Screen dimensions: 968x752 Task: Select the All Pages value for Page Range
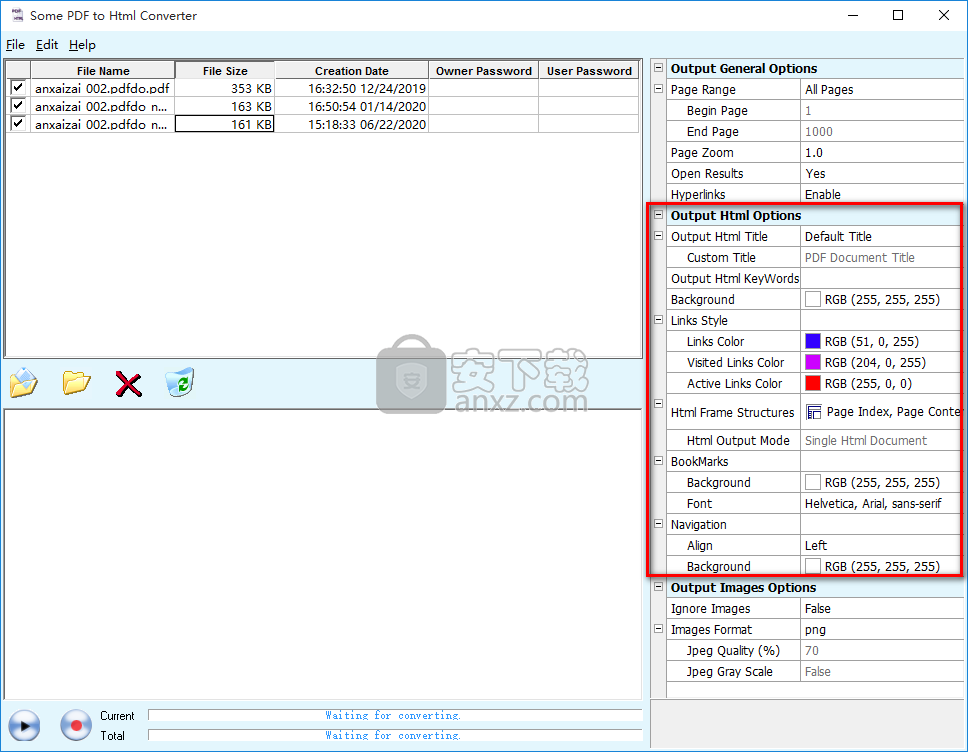pyautogui.click(x=883, y=90)
